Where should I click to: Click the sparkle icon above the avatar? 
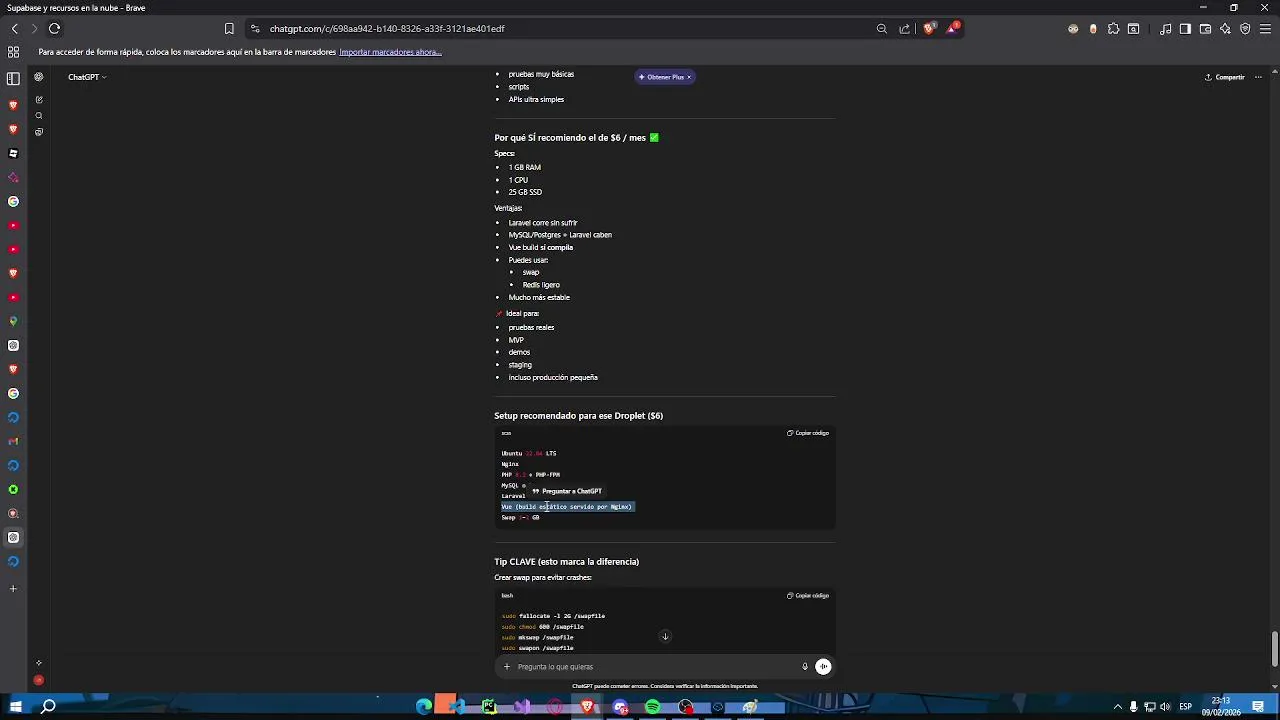39,663
